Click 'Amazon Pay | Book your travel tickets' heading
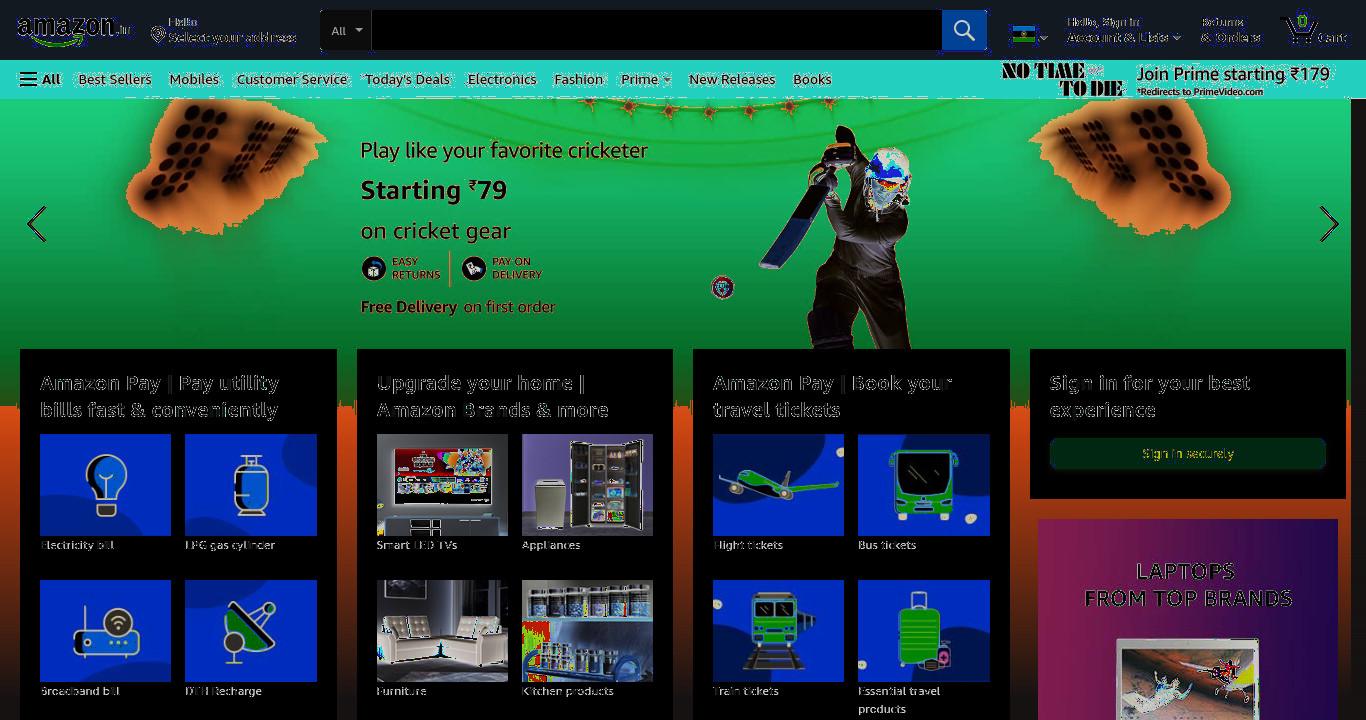 (832, 396)
